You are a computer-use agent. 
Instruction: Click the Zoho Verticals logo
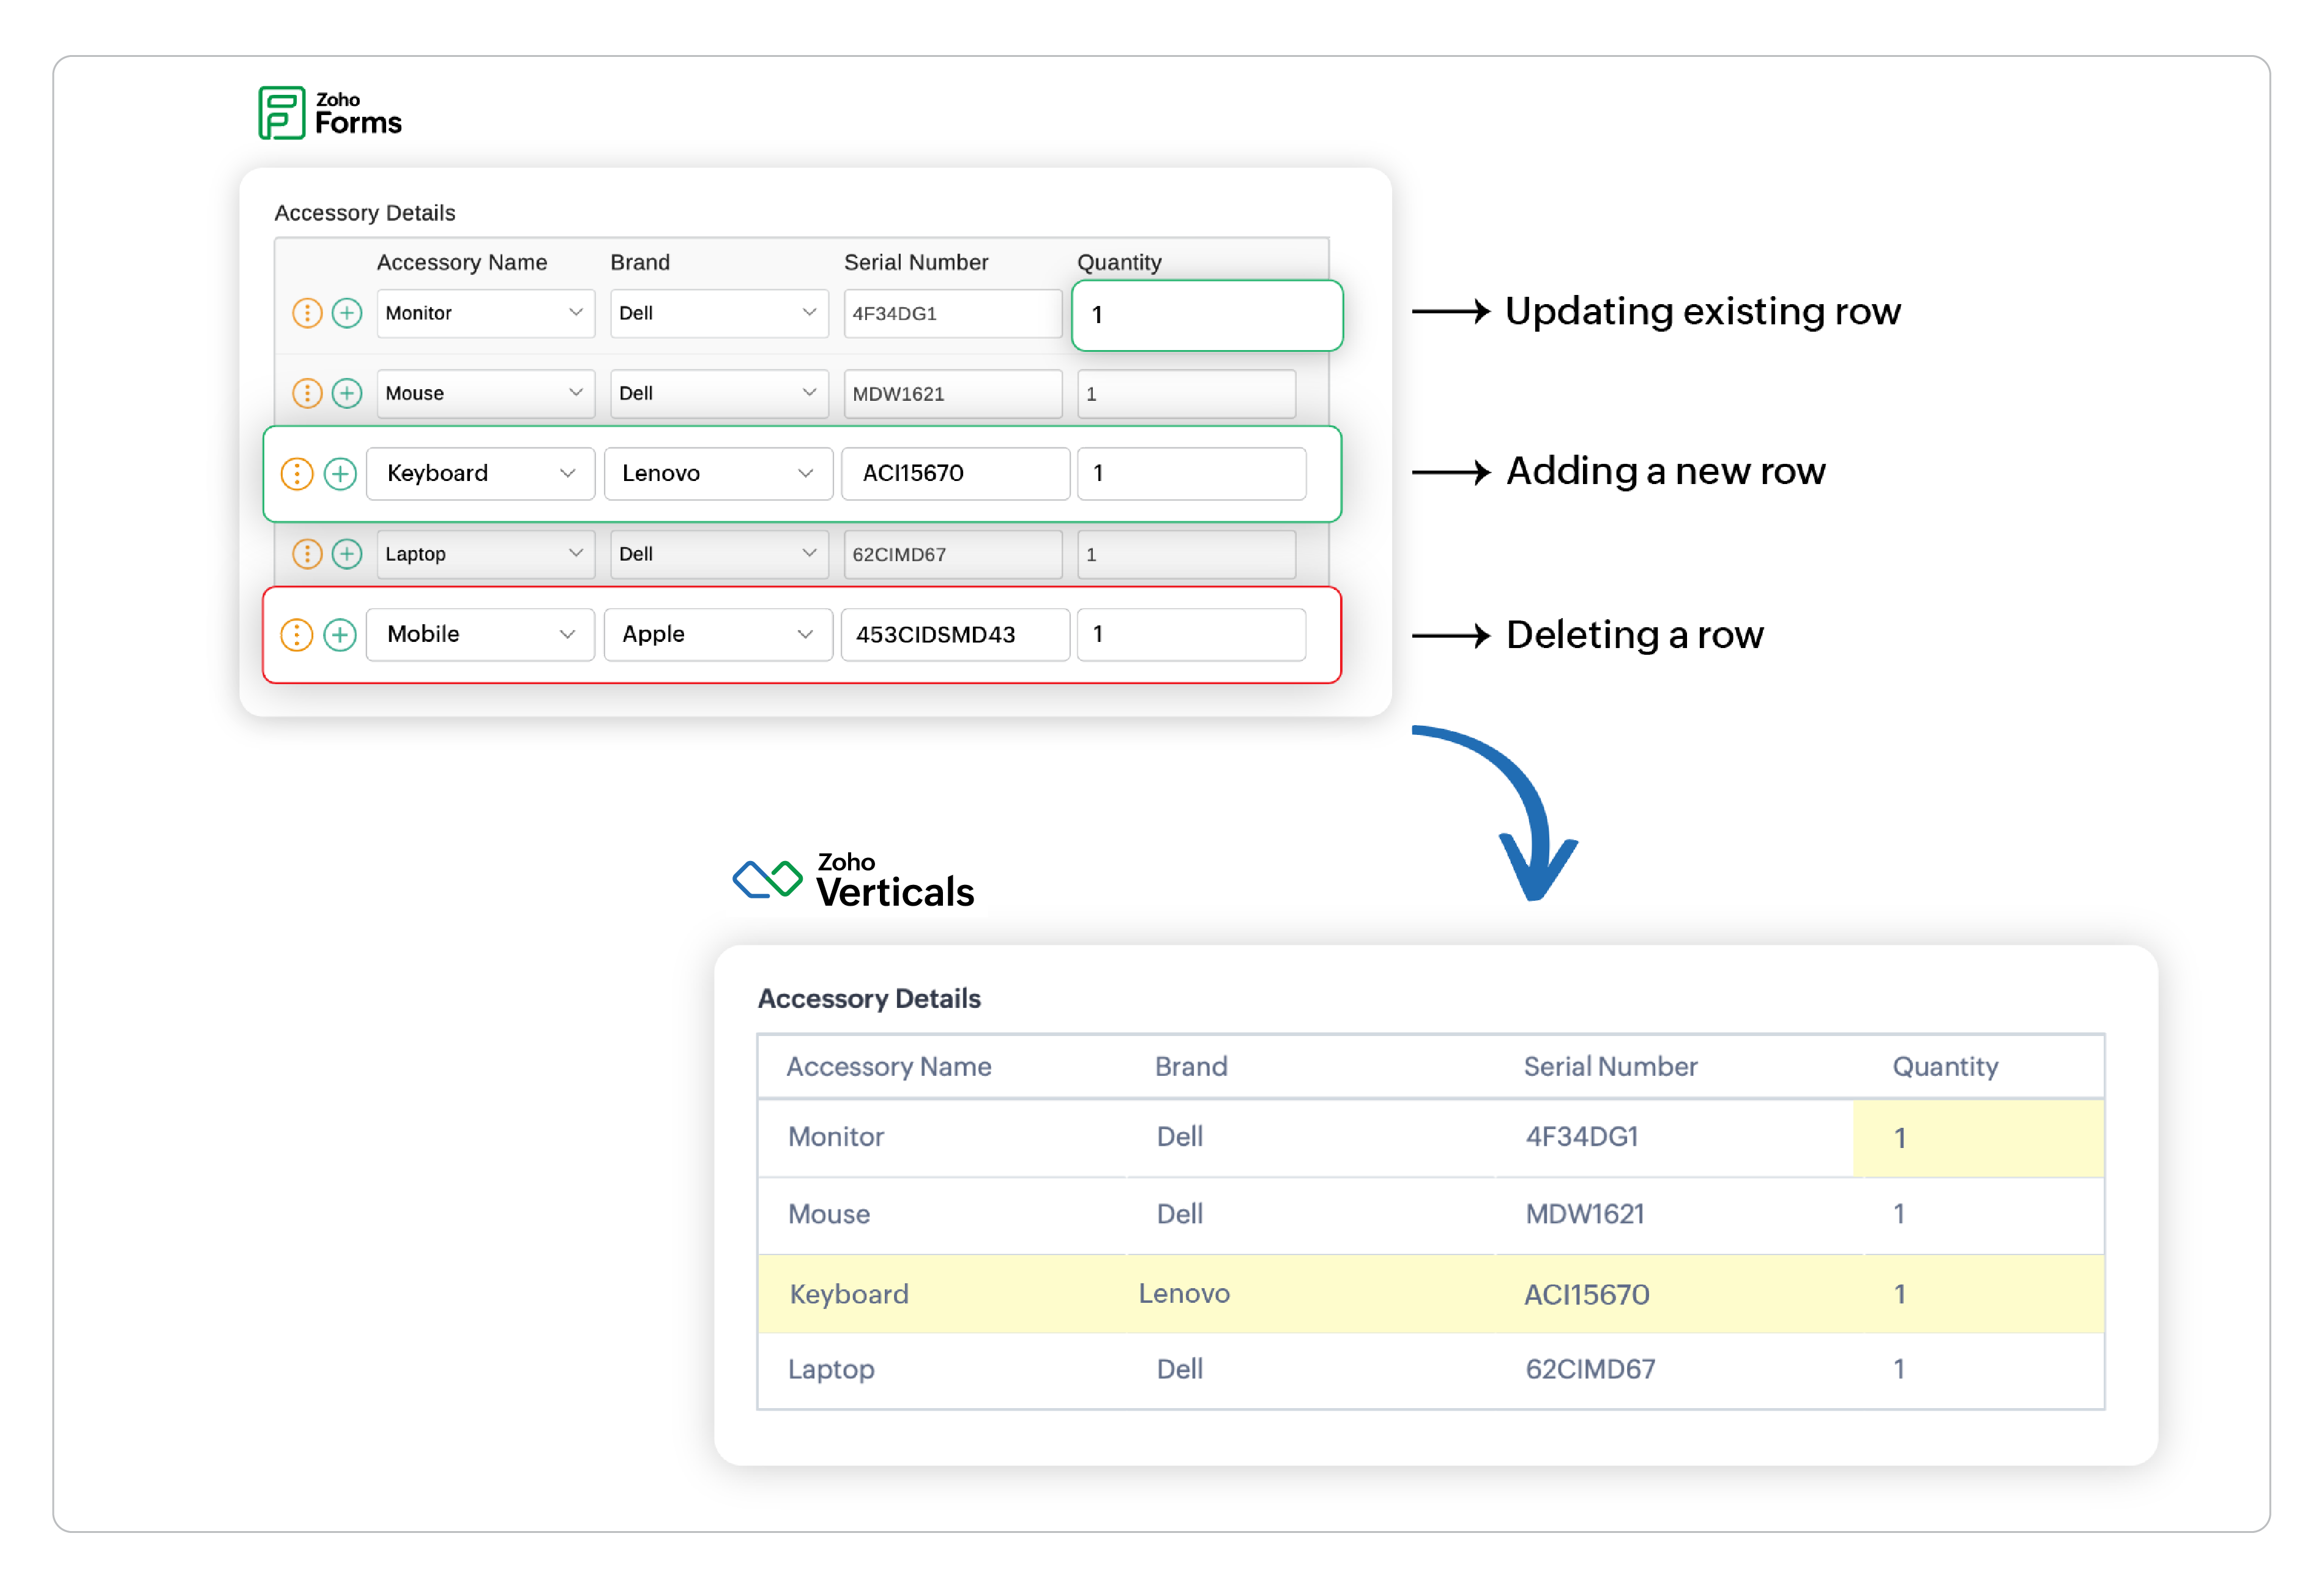(853, 880)
